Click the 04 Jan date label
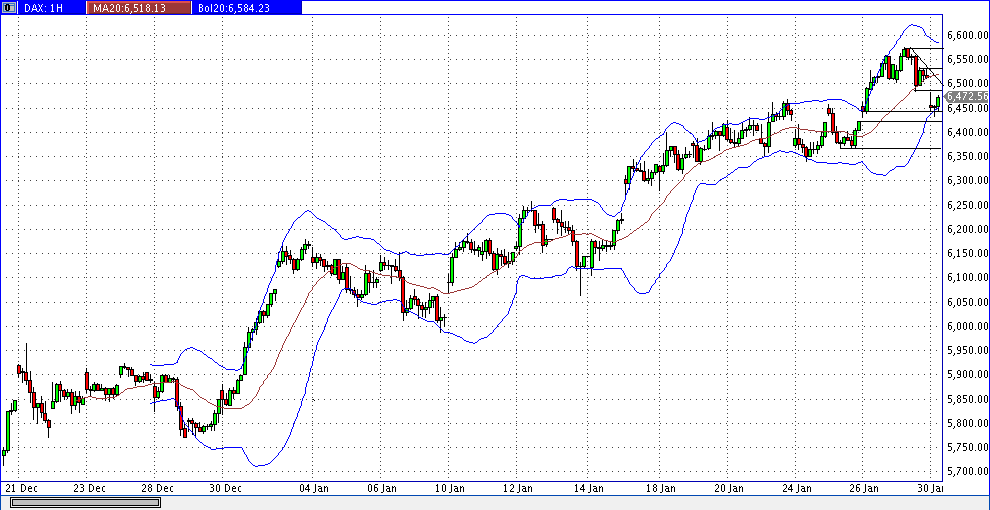Screen dimensions: 990x510 click(x=314, y=489)
